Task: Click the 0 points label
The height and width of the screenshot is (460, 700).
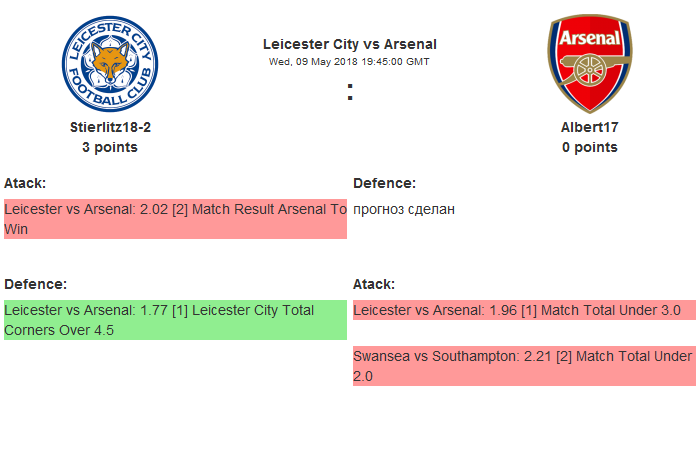Action: pyautogui.click(x=589, y=147)
